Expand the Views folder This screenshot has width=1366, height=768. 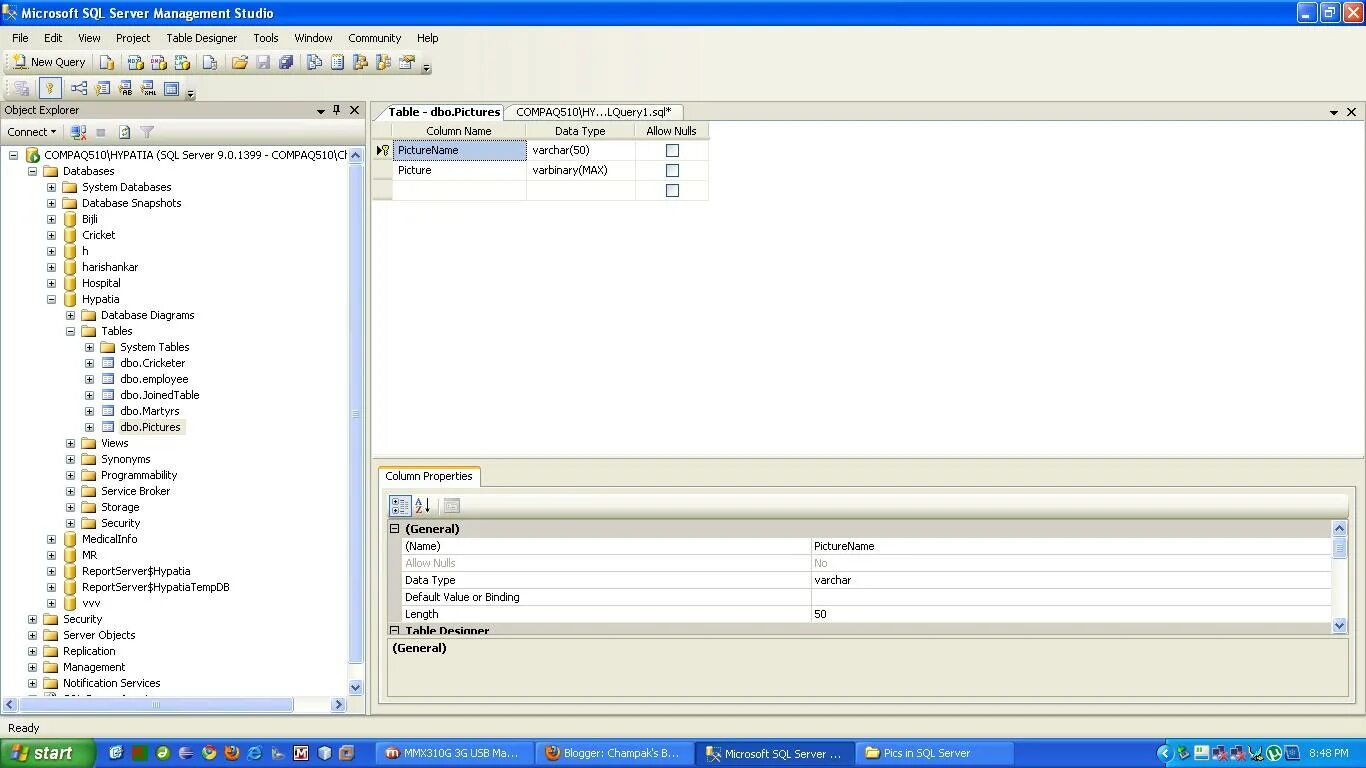(70, 443)
